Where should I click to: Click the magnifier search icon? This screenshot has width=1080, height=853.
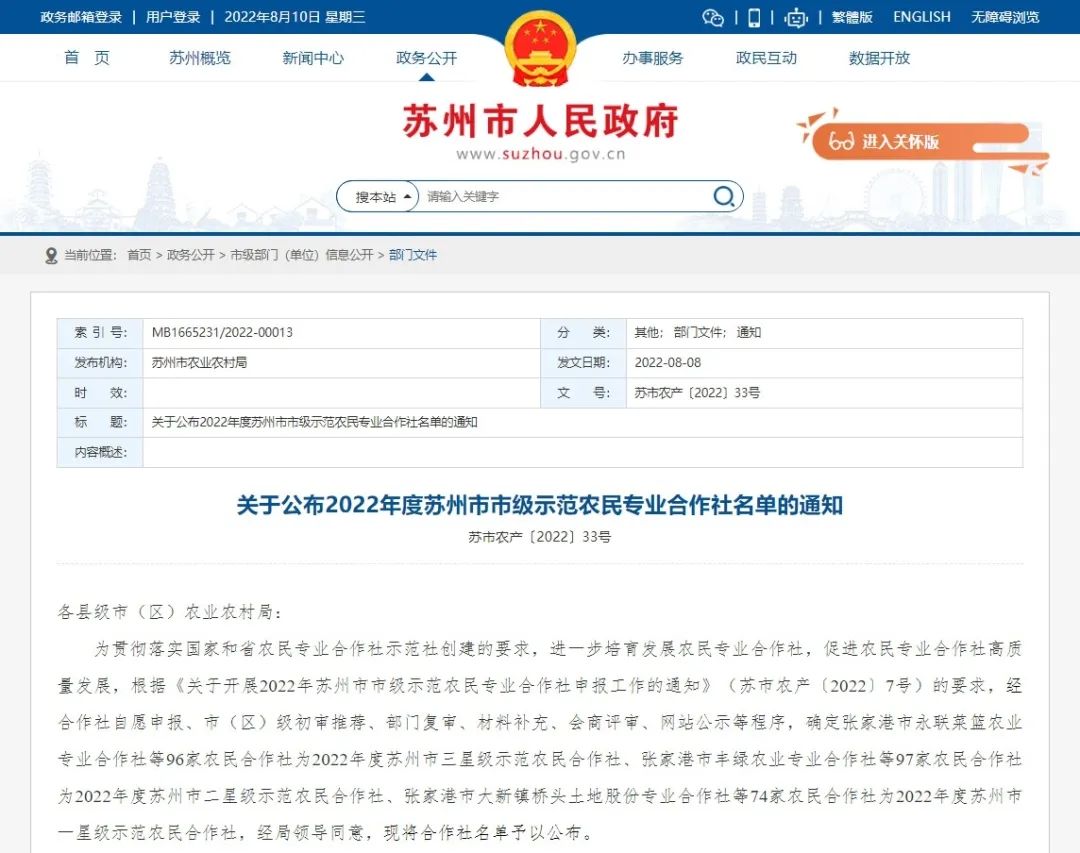click(x=723, y=196)
